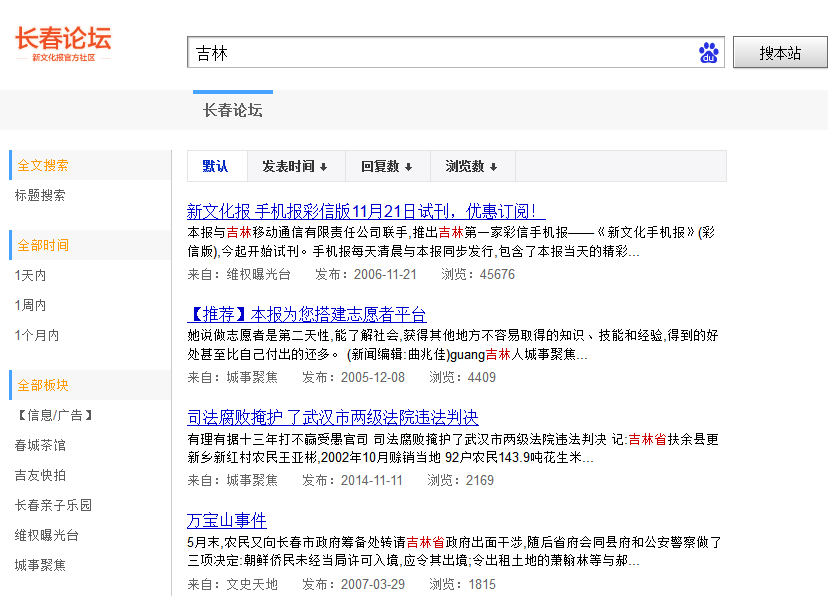Click the view count 1815
The image size is (828, 596).
coord(481,584)
